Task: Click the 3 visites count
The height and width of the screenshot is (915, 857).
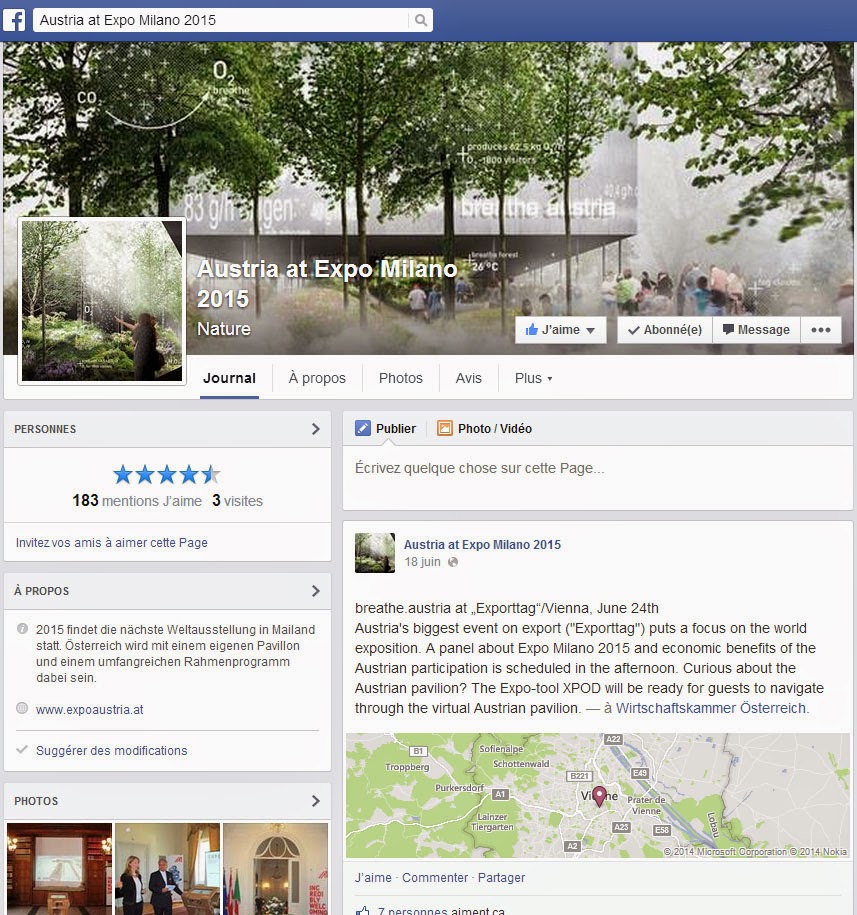Action: tap(237, 501)
